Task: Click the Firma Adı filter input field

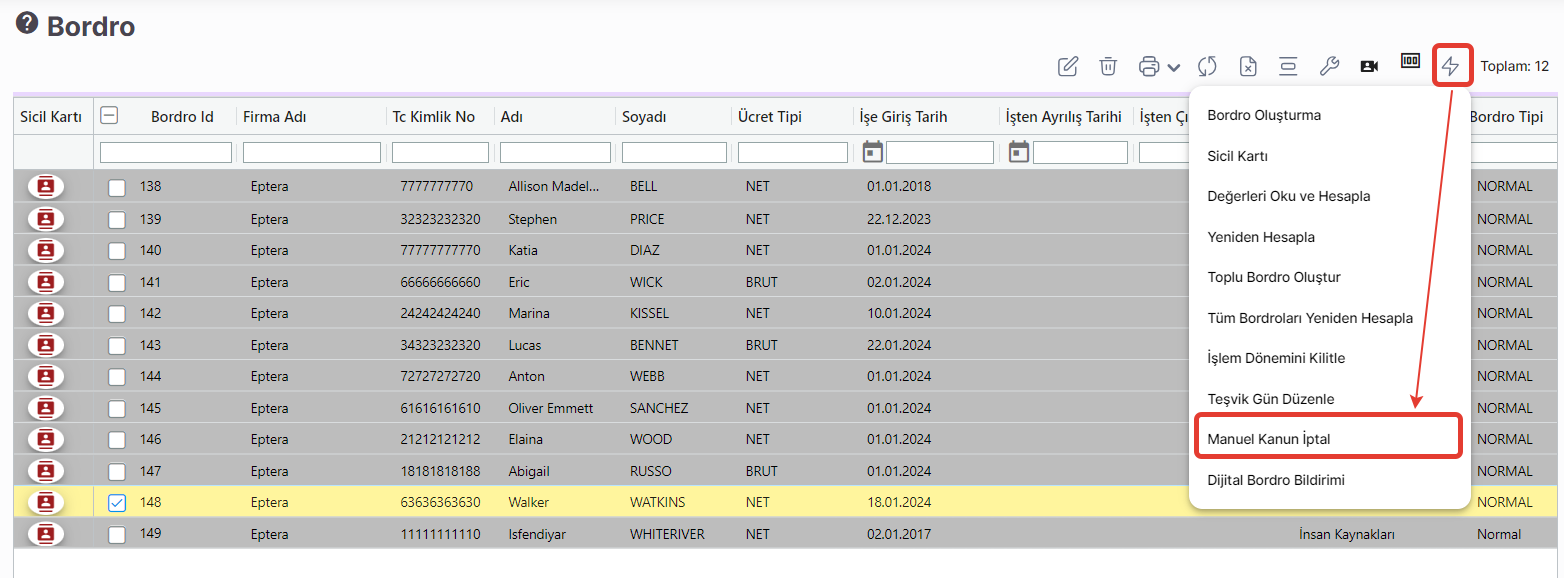Action: (x=311, y=153)
